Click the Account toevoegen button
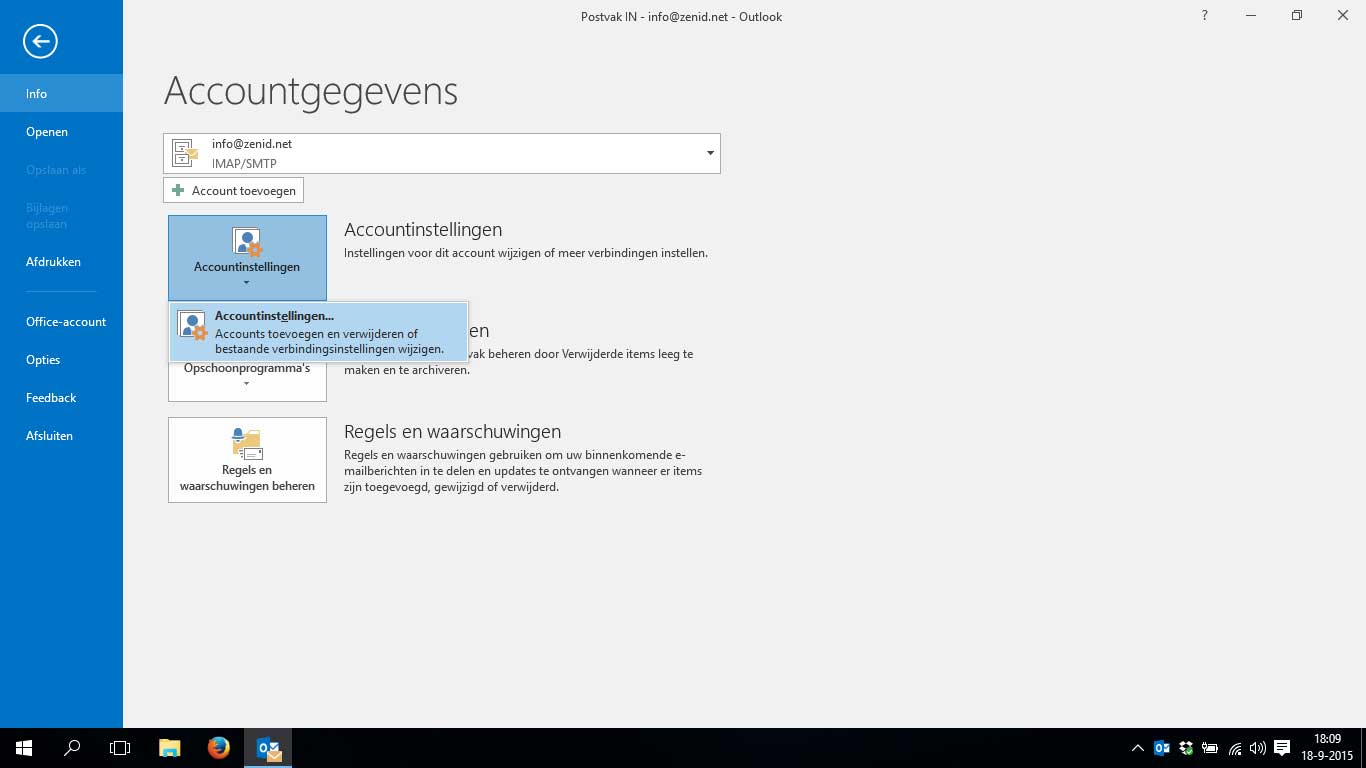This screenshot has height=768, width=1366. pos(233,190)
